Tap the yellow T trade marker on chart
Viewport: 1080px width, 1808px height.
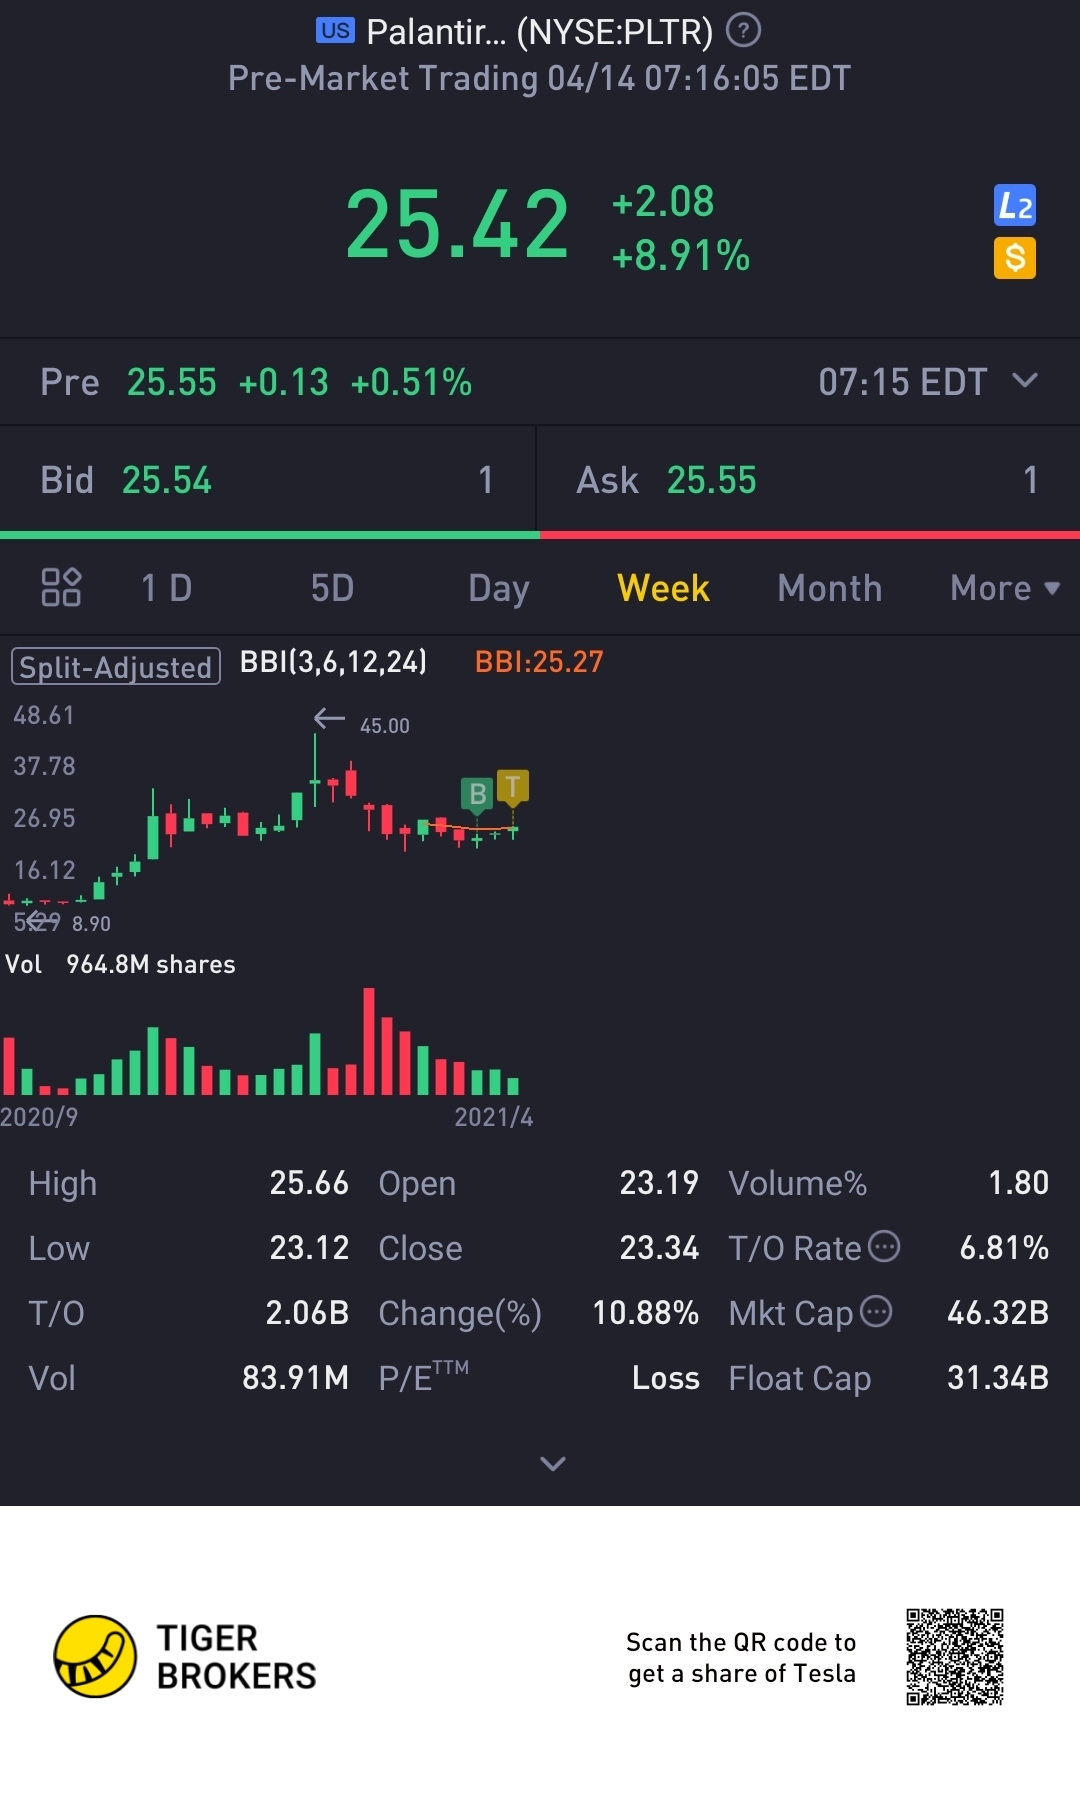coord(513,787)
